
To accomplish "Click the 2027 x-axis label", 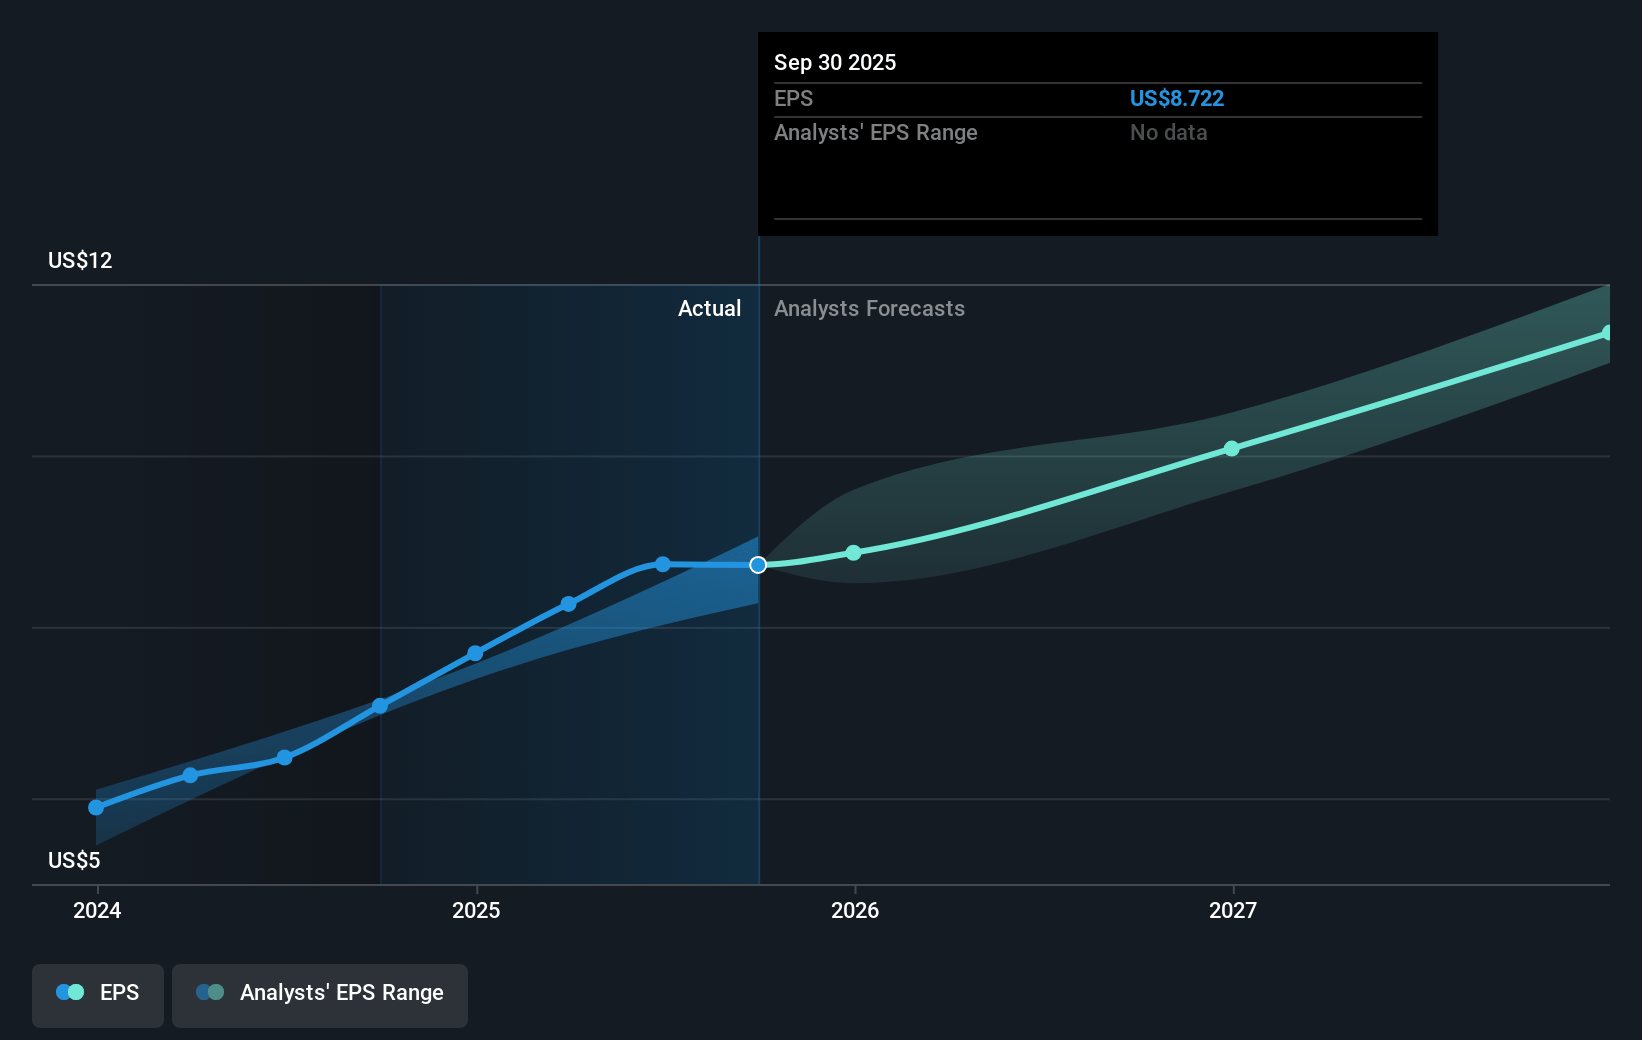I will click(1232, 910).
